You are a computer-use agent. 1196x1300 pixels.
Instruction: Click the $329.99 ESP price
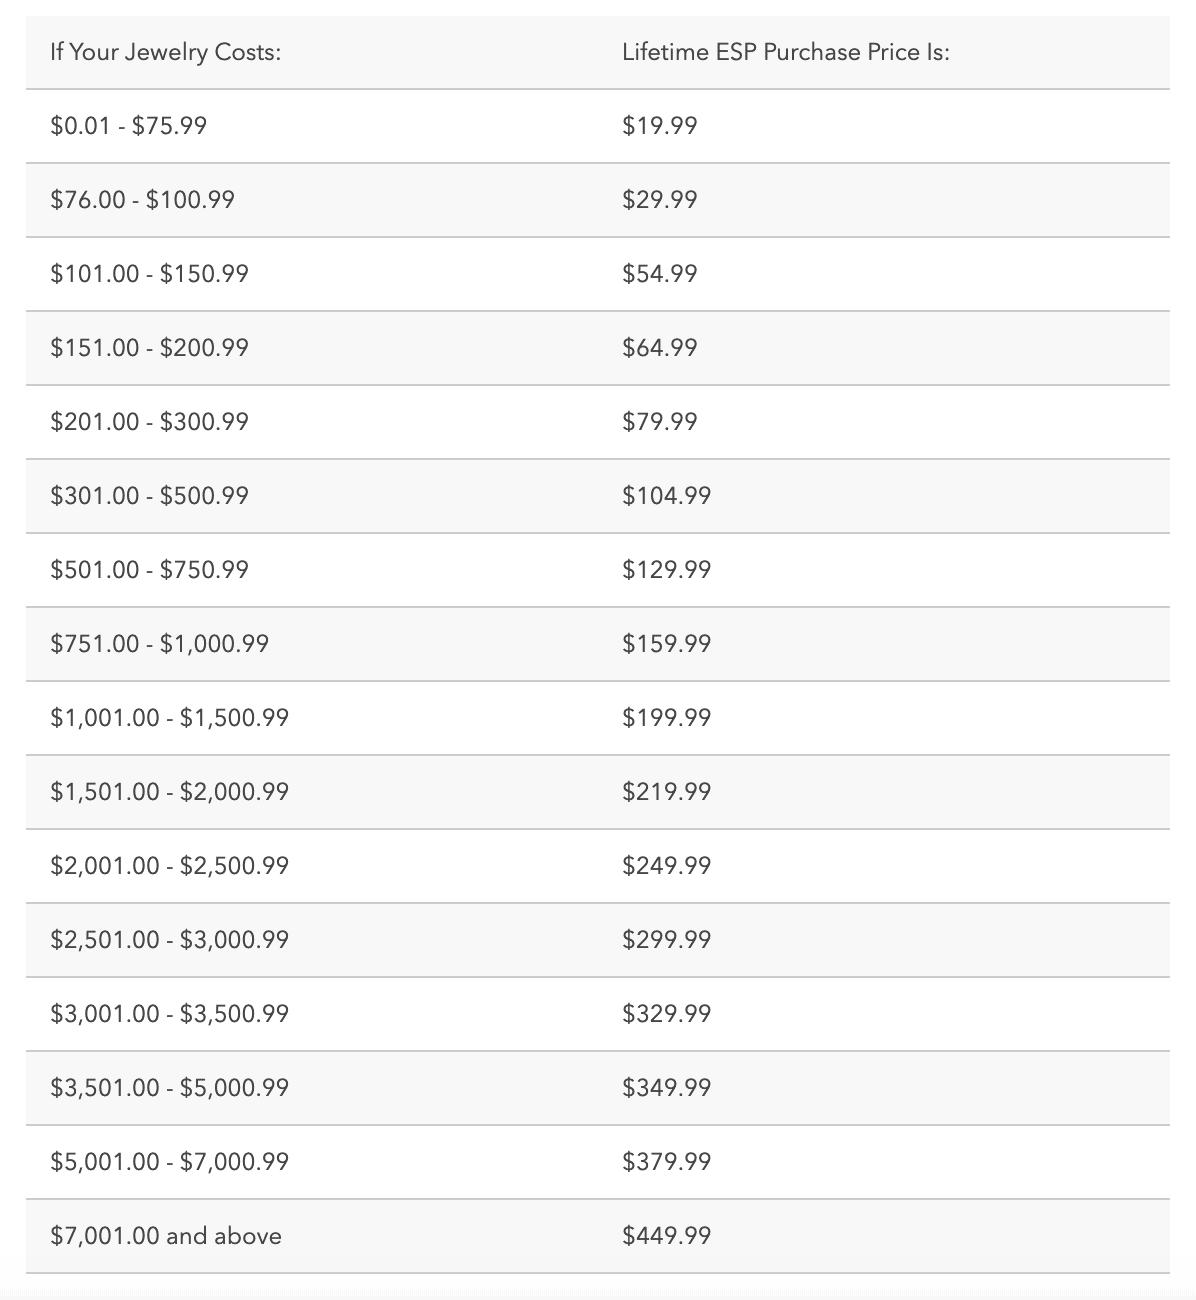pos(667,1014)
